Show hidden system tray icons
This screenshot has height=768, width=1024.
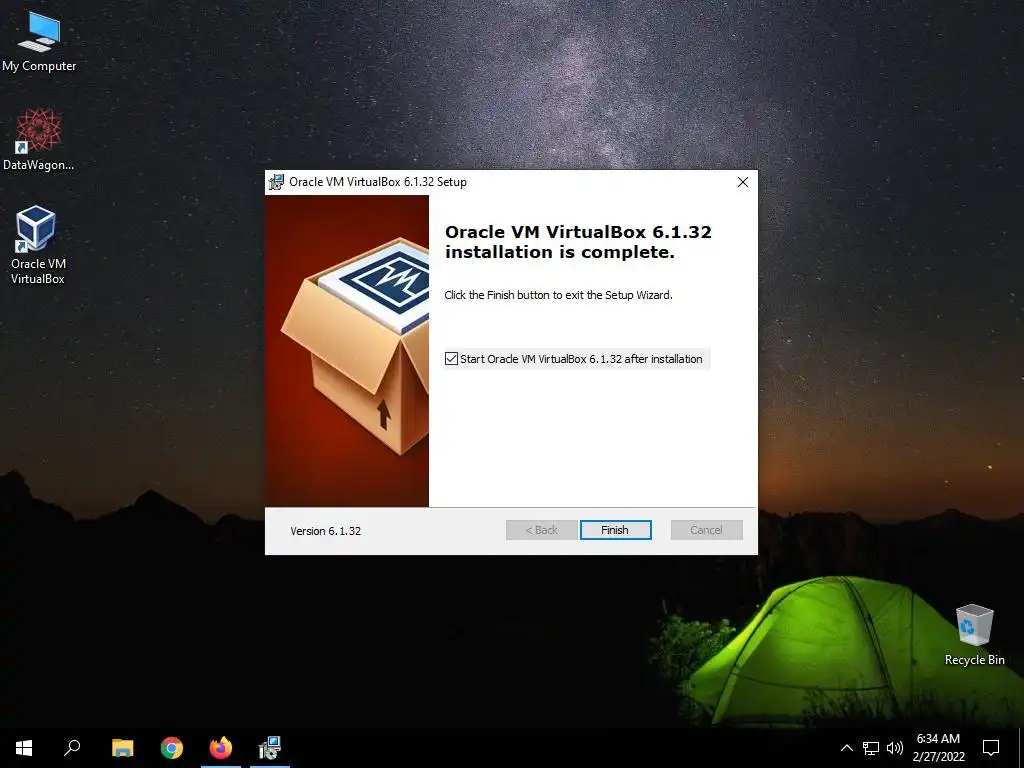(x=846, y=748)
